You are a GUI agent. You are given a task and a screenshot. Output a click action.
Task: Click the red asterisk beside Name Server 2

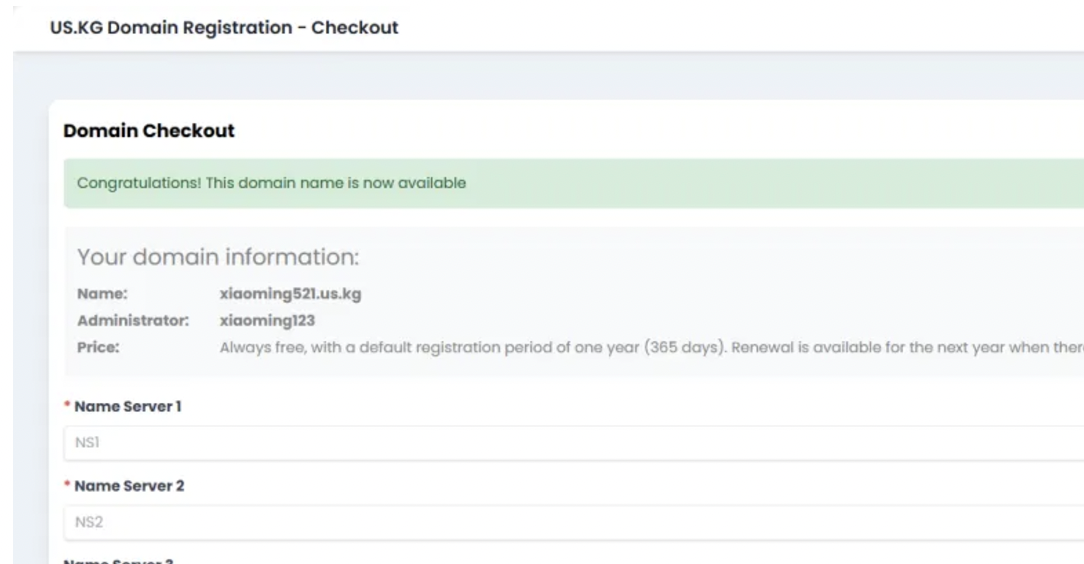[67, 484]
